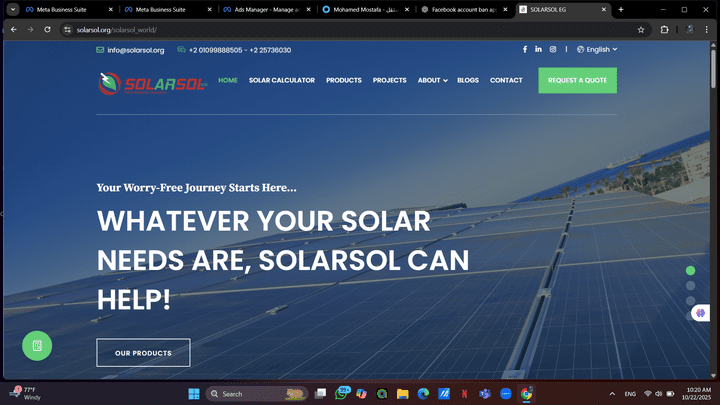View site information icon in address bar
The height and width of the screenshot is (405, 720).
coord(68,30)
